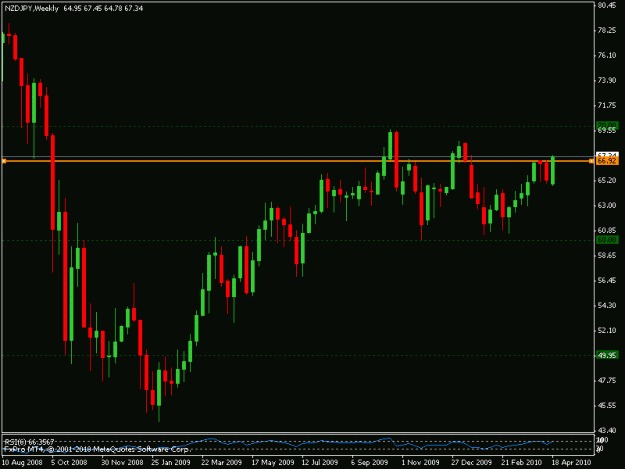Click the 43.40 price axis label

click(x=607, y=430)
